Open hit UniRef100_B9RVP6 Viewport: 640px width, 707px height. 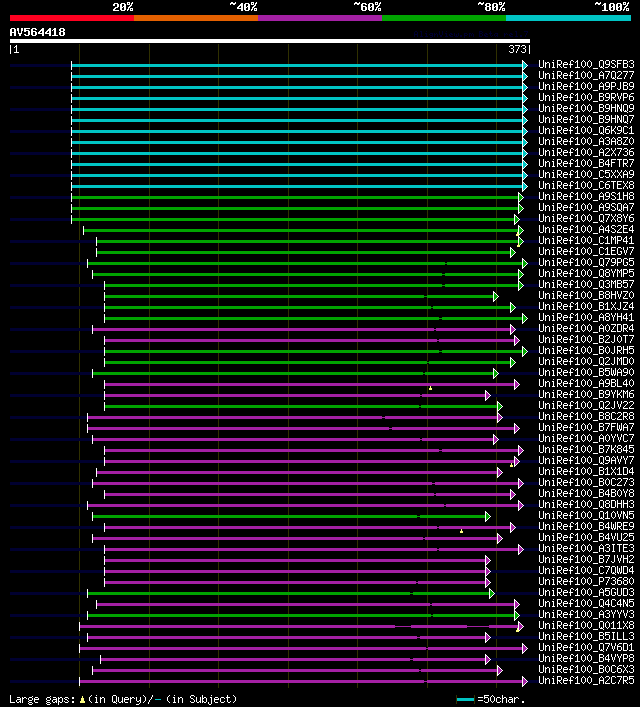click(x=586, y=97)
